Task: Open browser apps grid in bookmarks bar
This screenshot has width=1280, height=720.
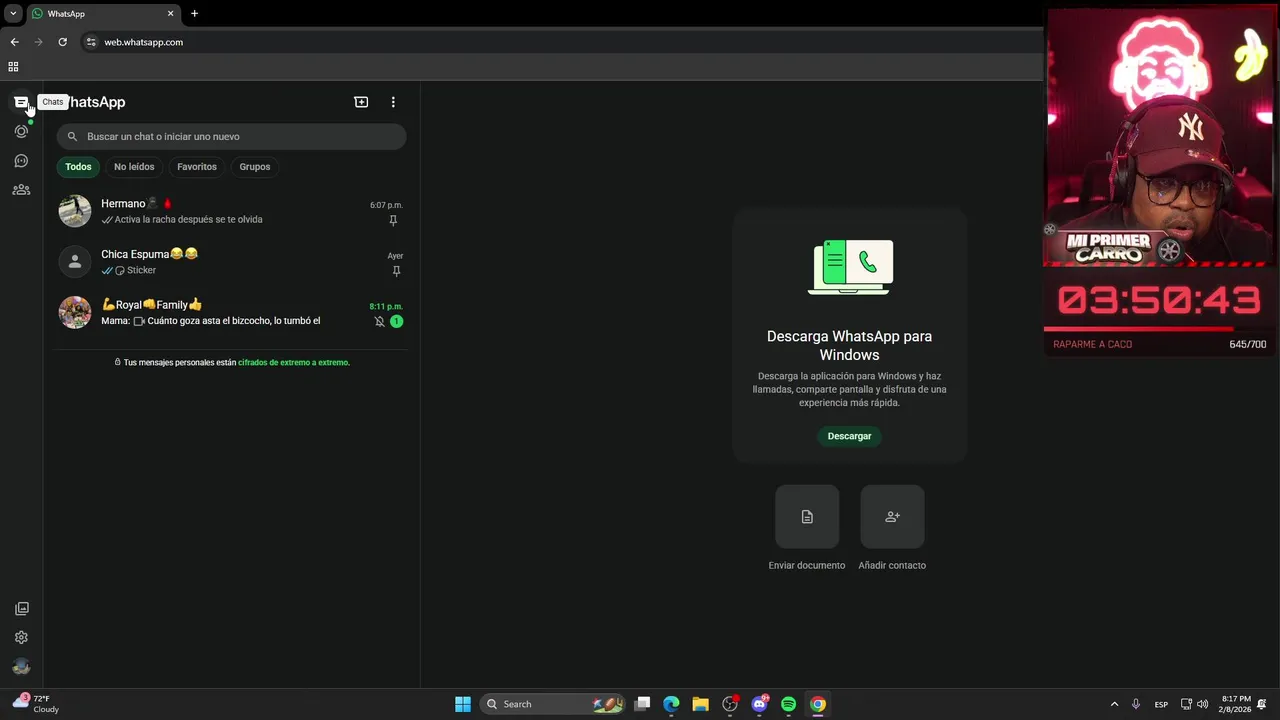Action: pos(13,67)
